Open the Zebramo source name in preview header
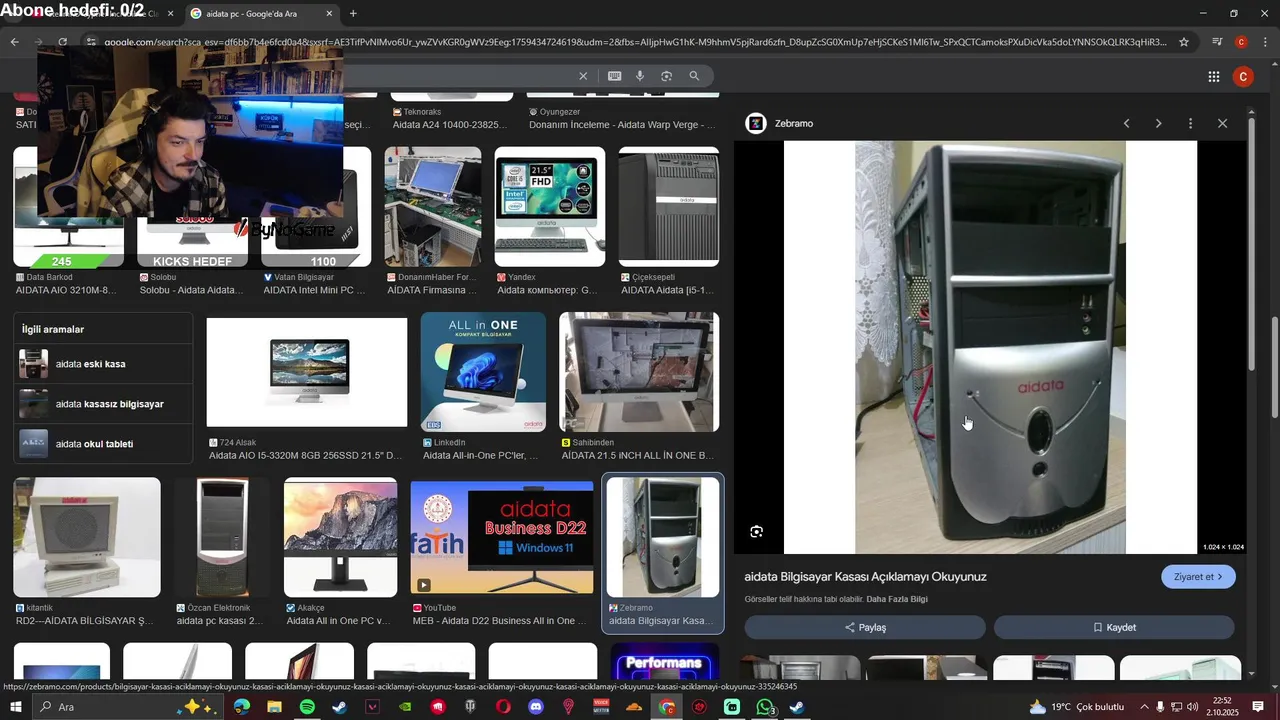 794,124
